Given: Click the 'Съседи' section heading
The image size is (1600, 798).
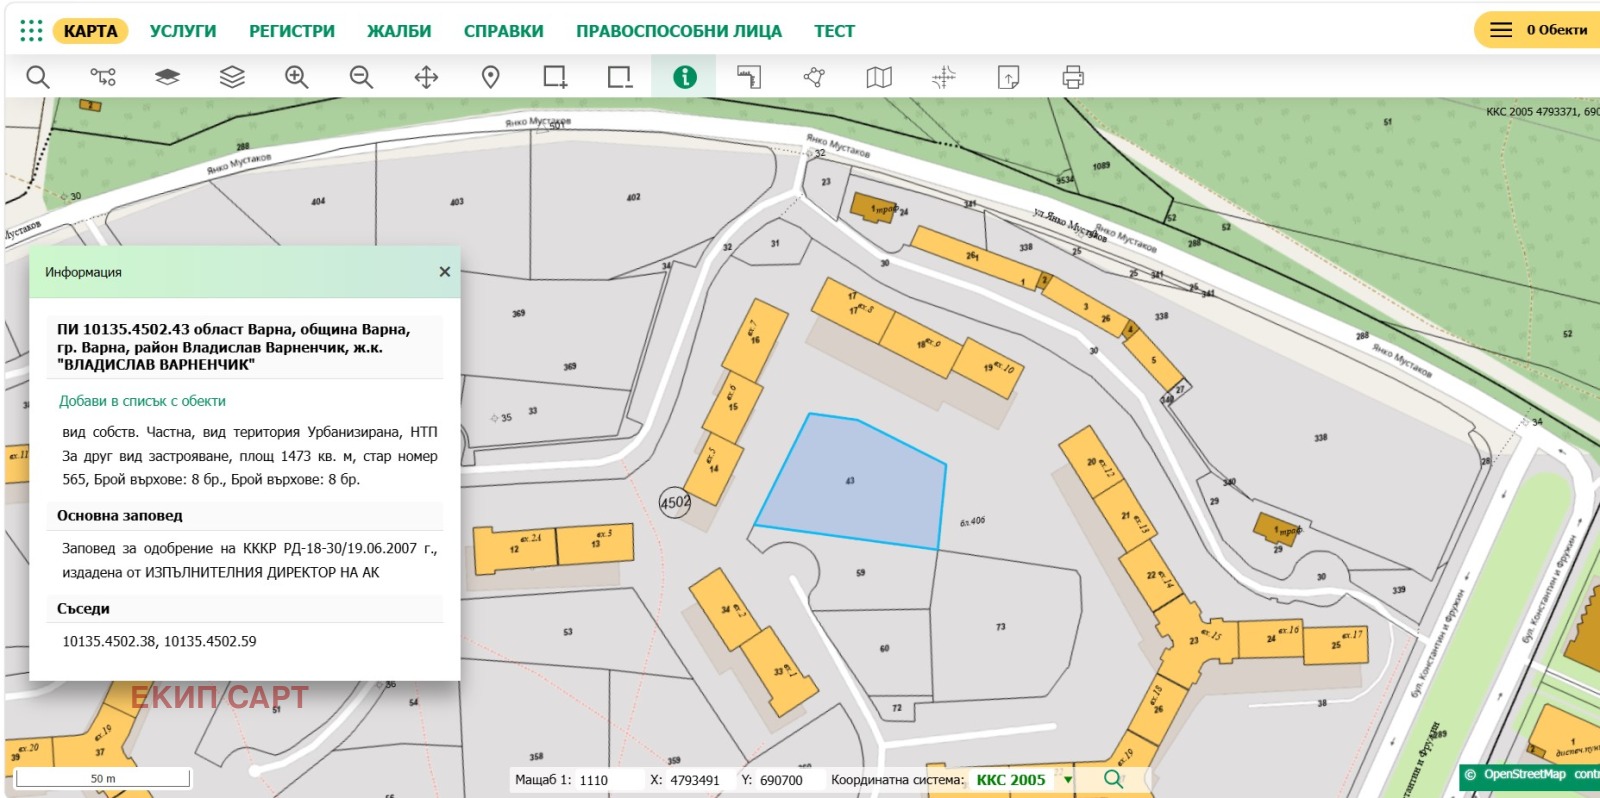Looking at the screenshot, I should (x=83, y=608).
